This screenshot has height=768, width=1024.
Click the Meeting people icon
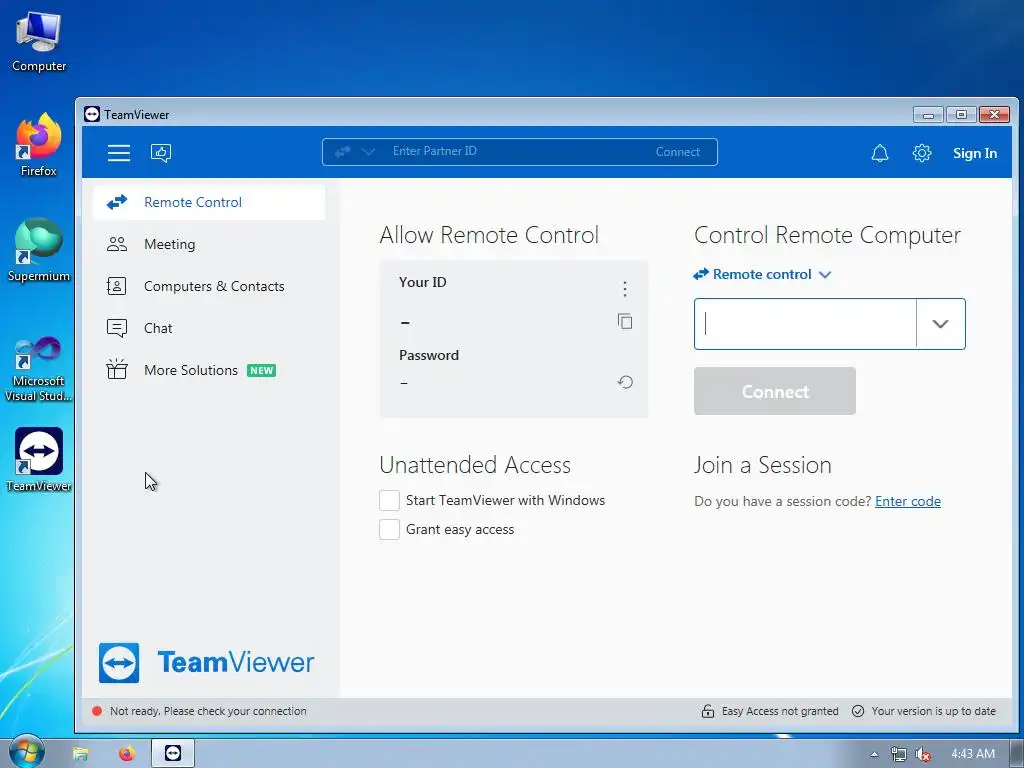pos(117,244)
